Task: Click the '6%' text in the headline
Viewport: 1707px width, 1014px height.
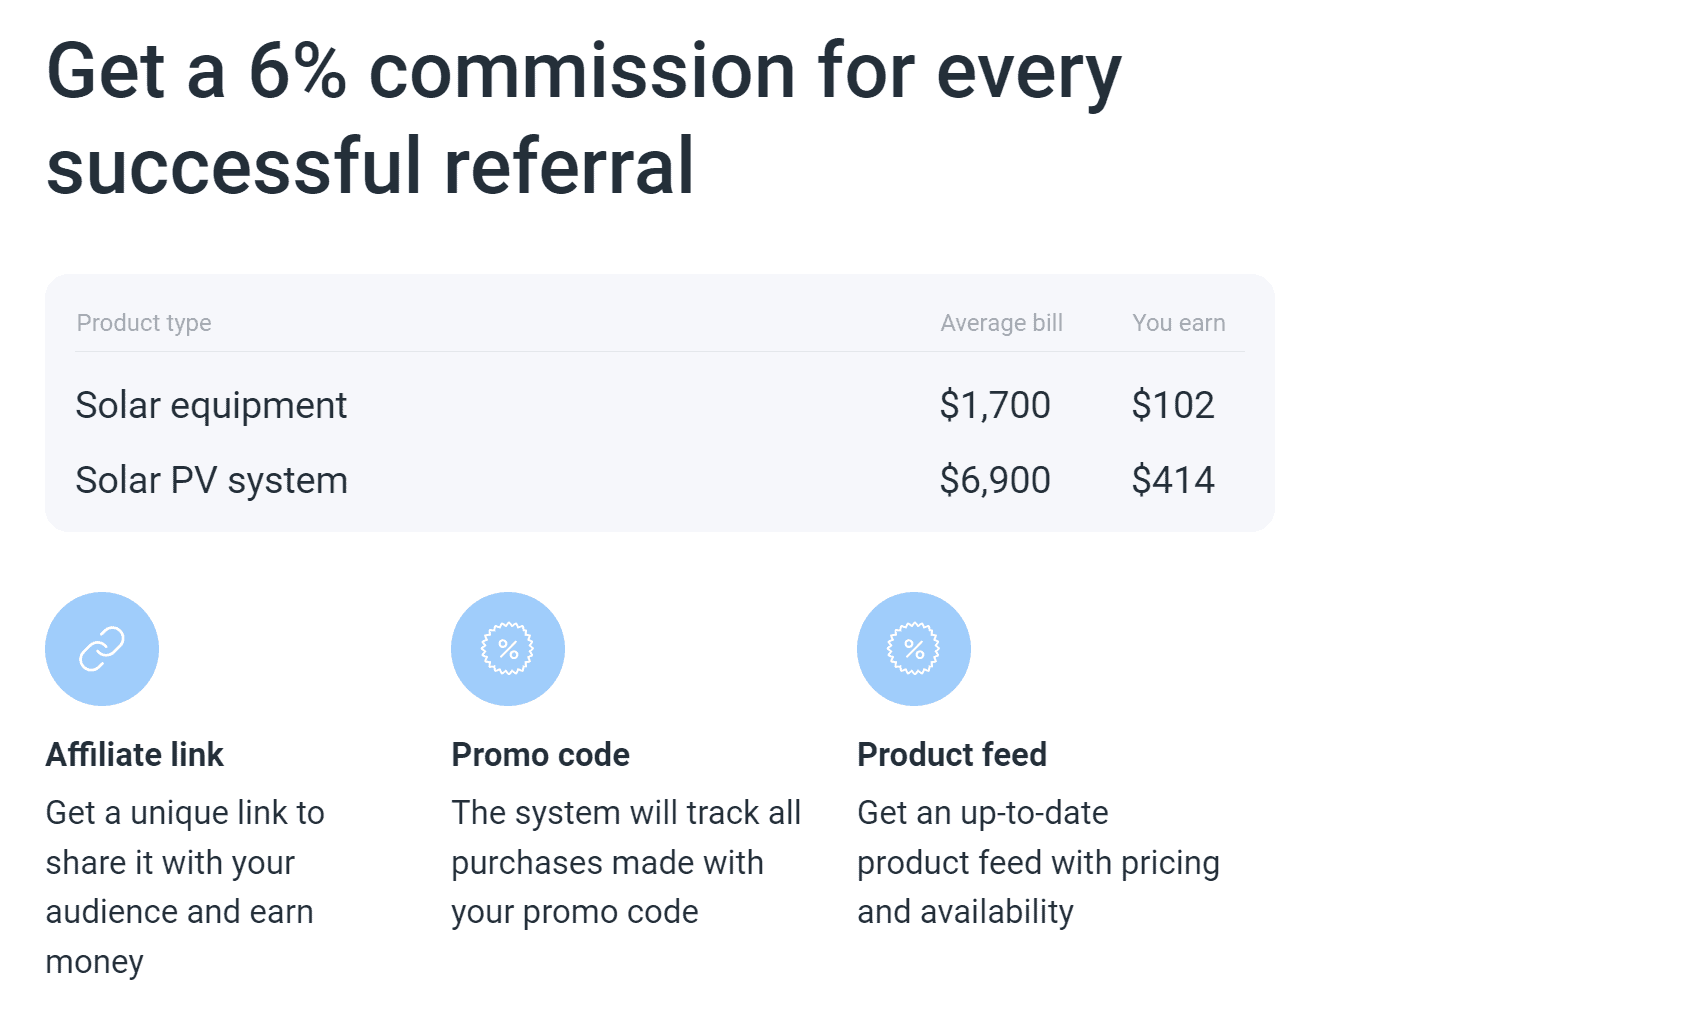Action: point(297,72)
